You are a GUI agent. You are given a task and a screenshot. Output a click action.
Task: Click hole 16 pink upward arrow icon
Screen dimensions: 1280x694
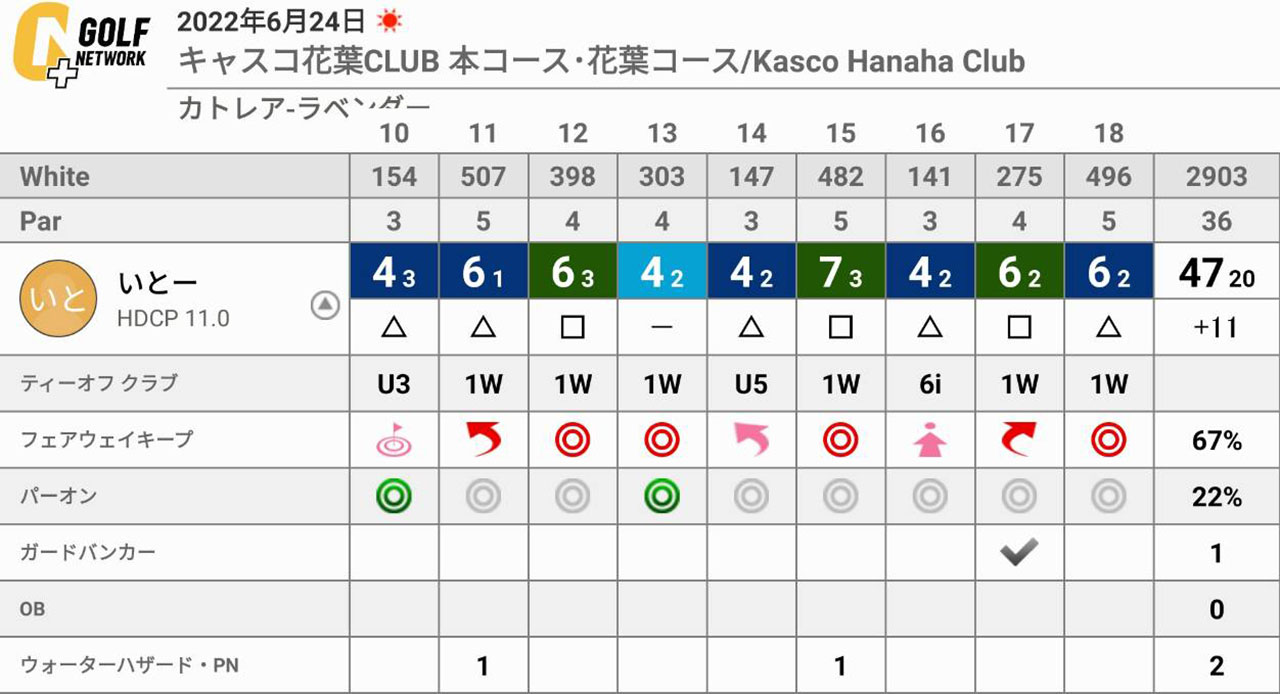(929, 439)
